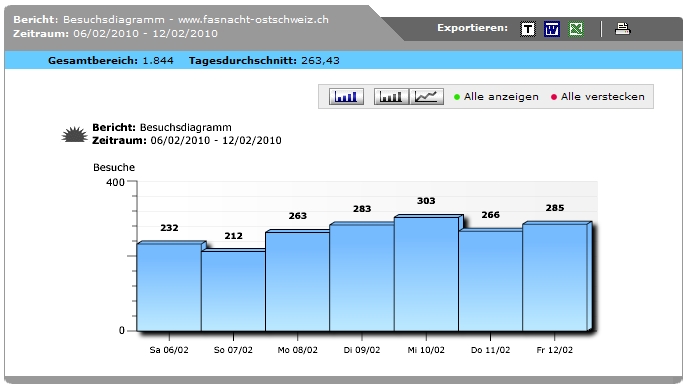Click the Exportieren: label
The height and width of the screenshot is (387, 687).
point(472,28)
